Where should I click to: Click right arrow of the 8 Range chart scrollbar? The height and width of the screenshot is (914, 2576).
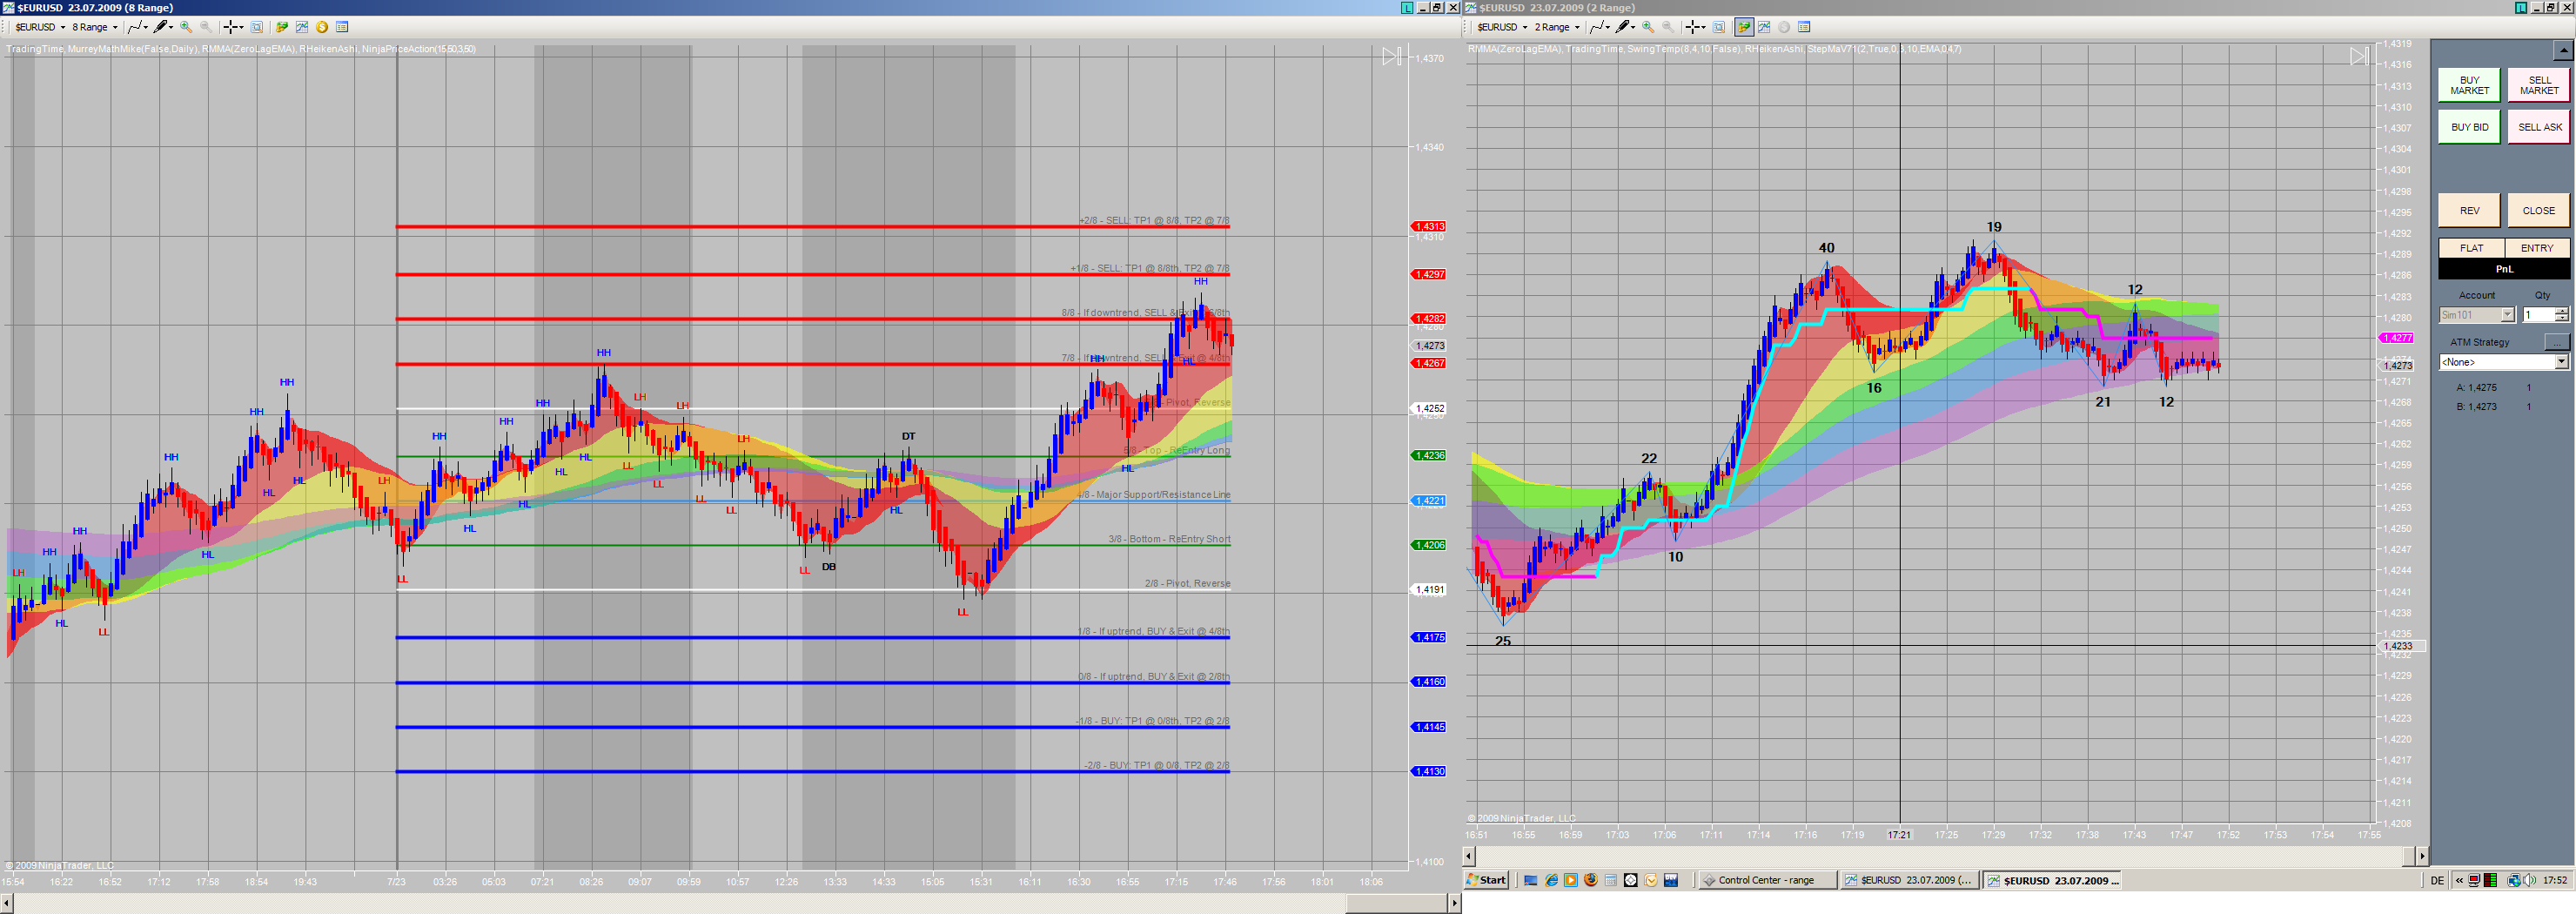[x=1455, y=903]
